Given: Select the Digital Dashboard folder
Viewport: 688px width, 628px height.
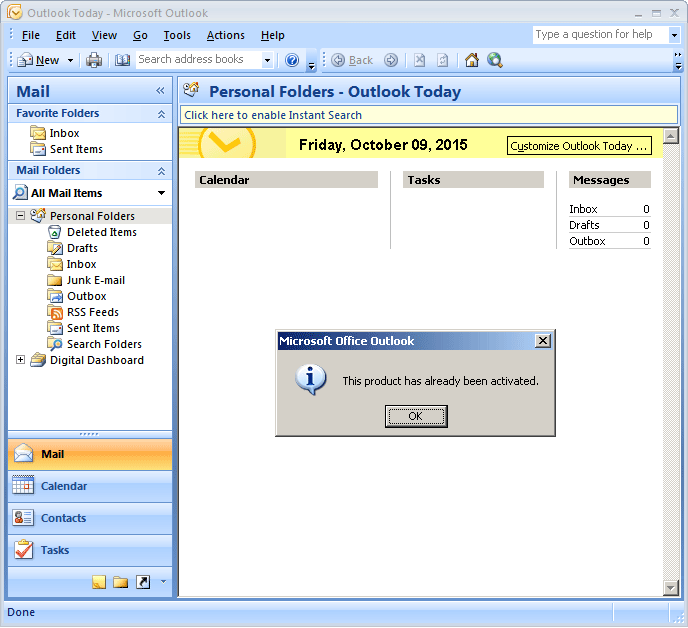Looking at the screenshot, I should (97, 360).
